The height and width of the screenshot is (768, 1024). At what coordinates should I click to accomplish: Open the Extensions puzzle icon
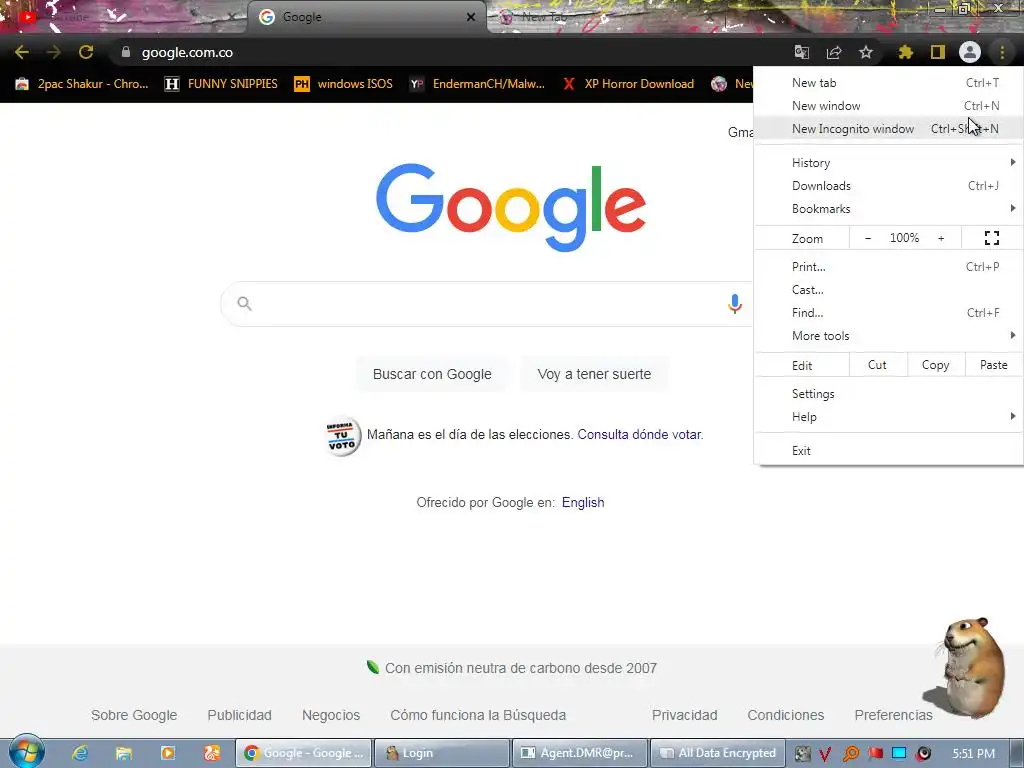905,52
